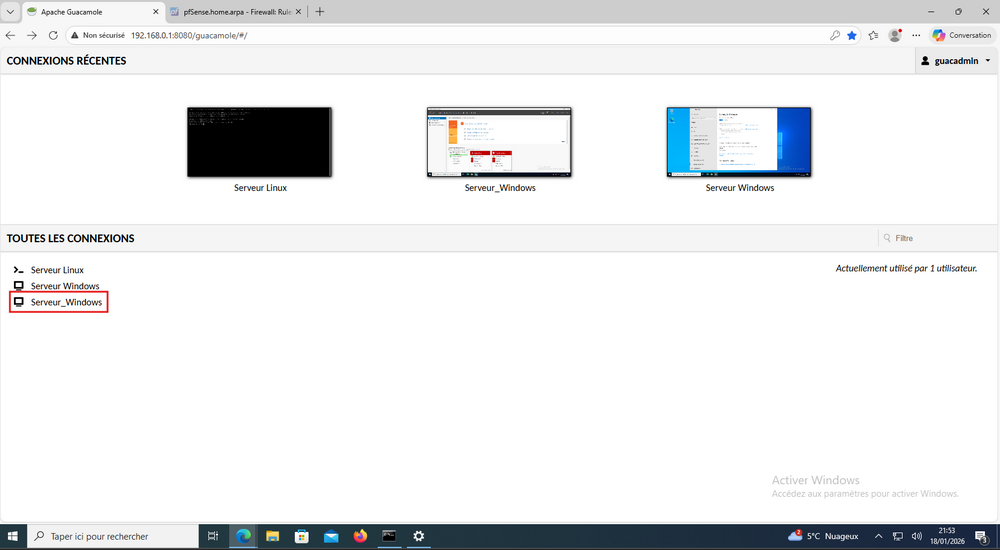
Task: Click the Non sécurisé site warning
Action: click(x=100, y=35)
